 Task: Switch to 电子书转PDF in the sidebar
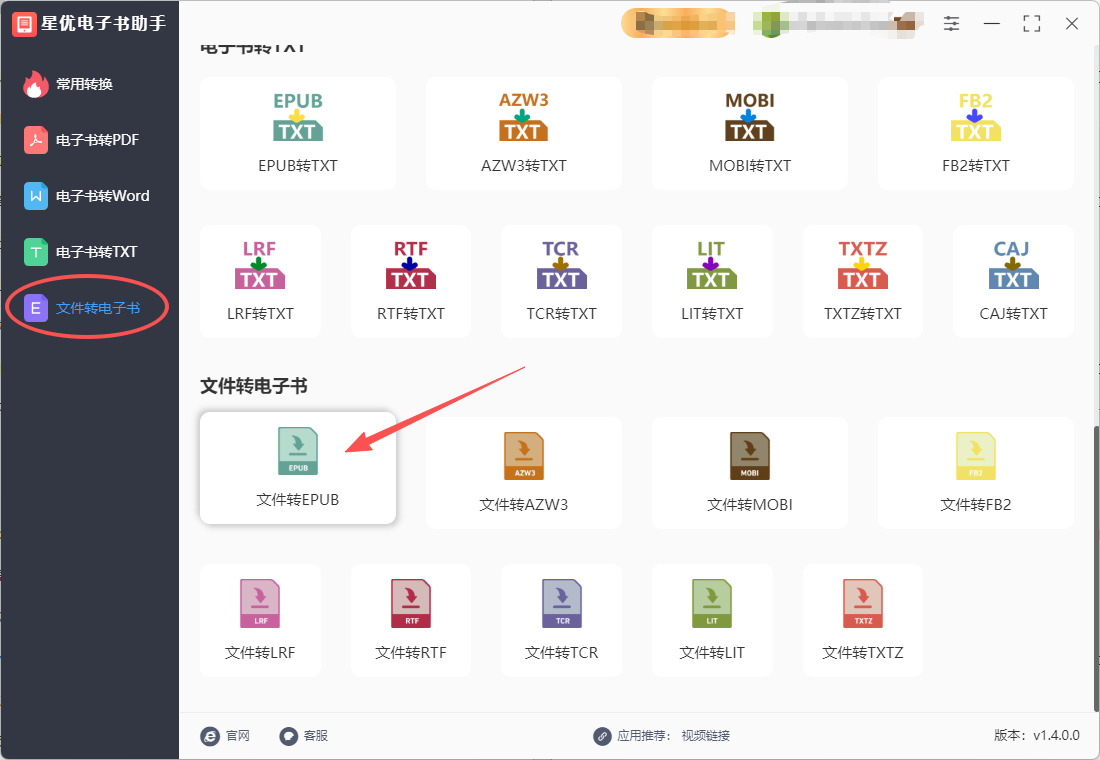(89, 140)
